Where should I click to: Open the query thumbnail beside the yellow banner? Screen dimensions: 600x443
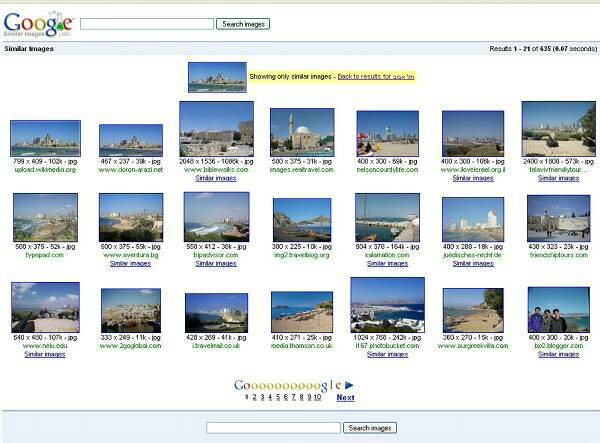coord(217,77)
